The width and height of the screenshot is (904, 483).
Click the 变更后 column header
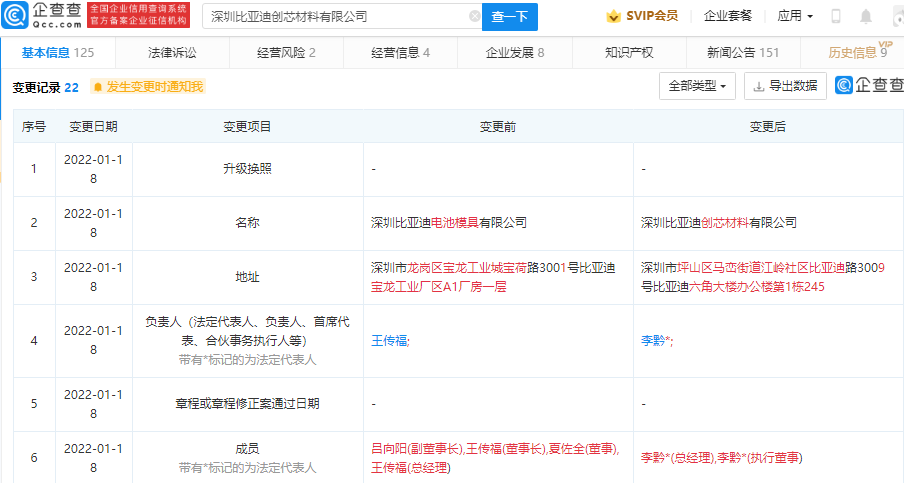pyautogui.click(x=768, y=127)
